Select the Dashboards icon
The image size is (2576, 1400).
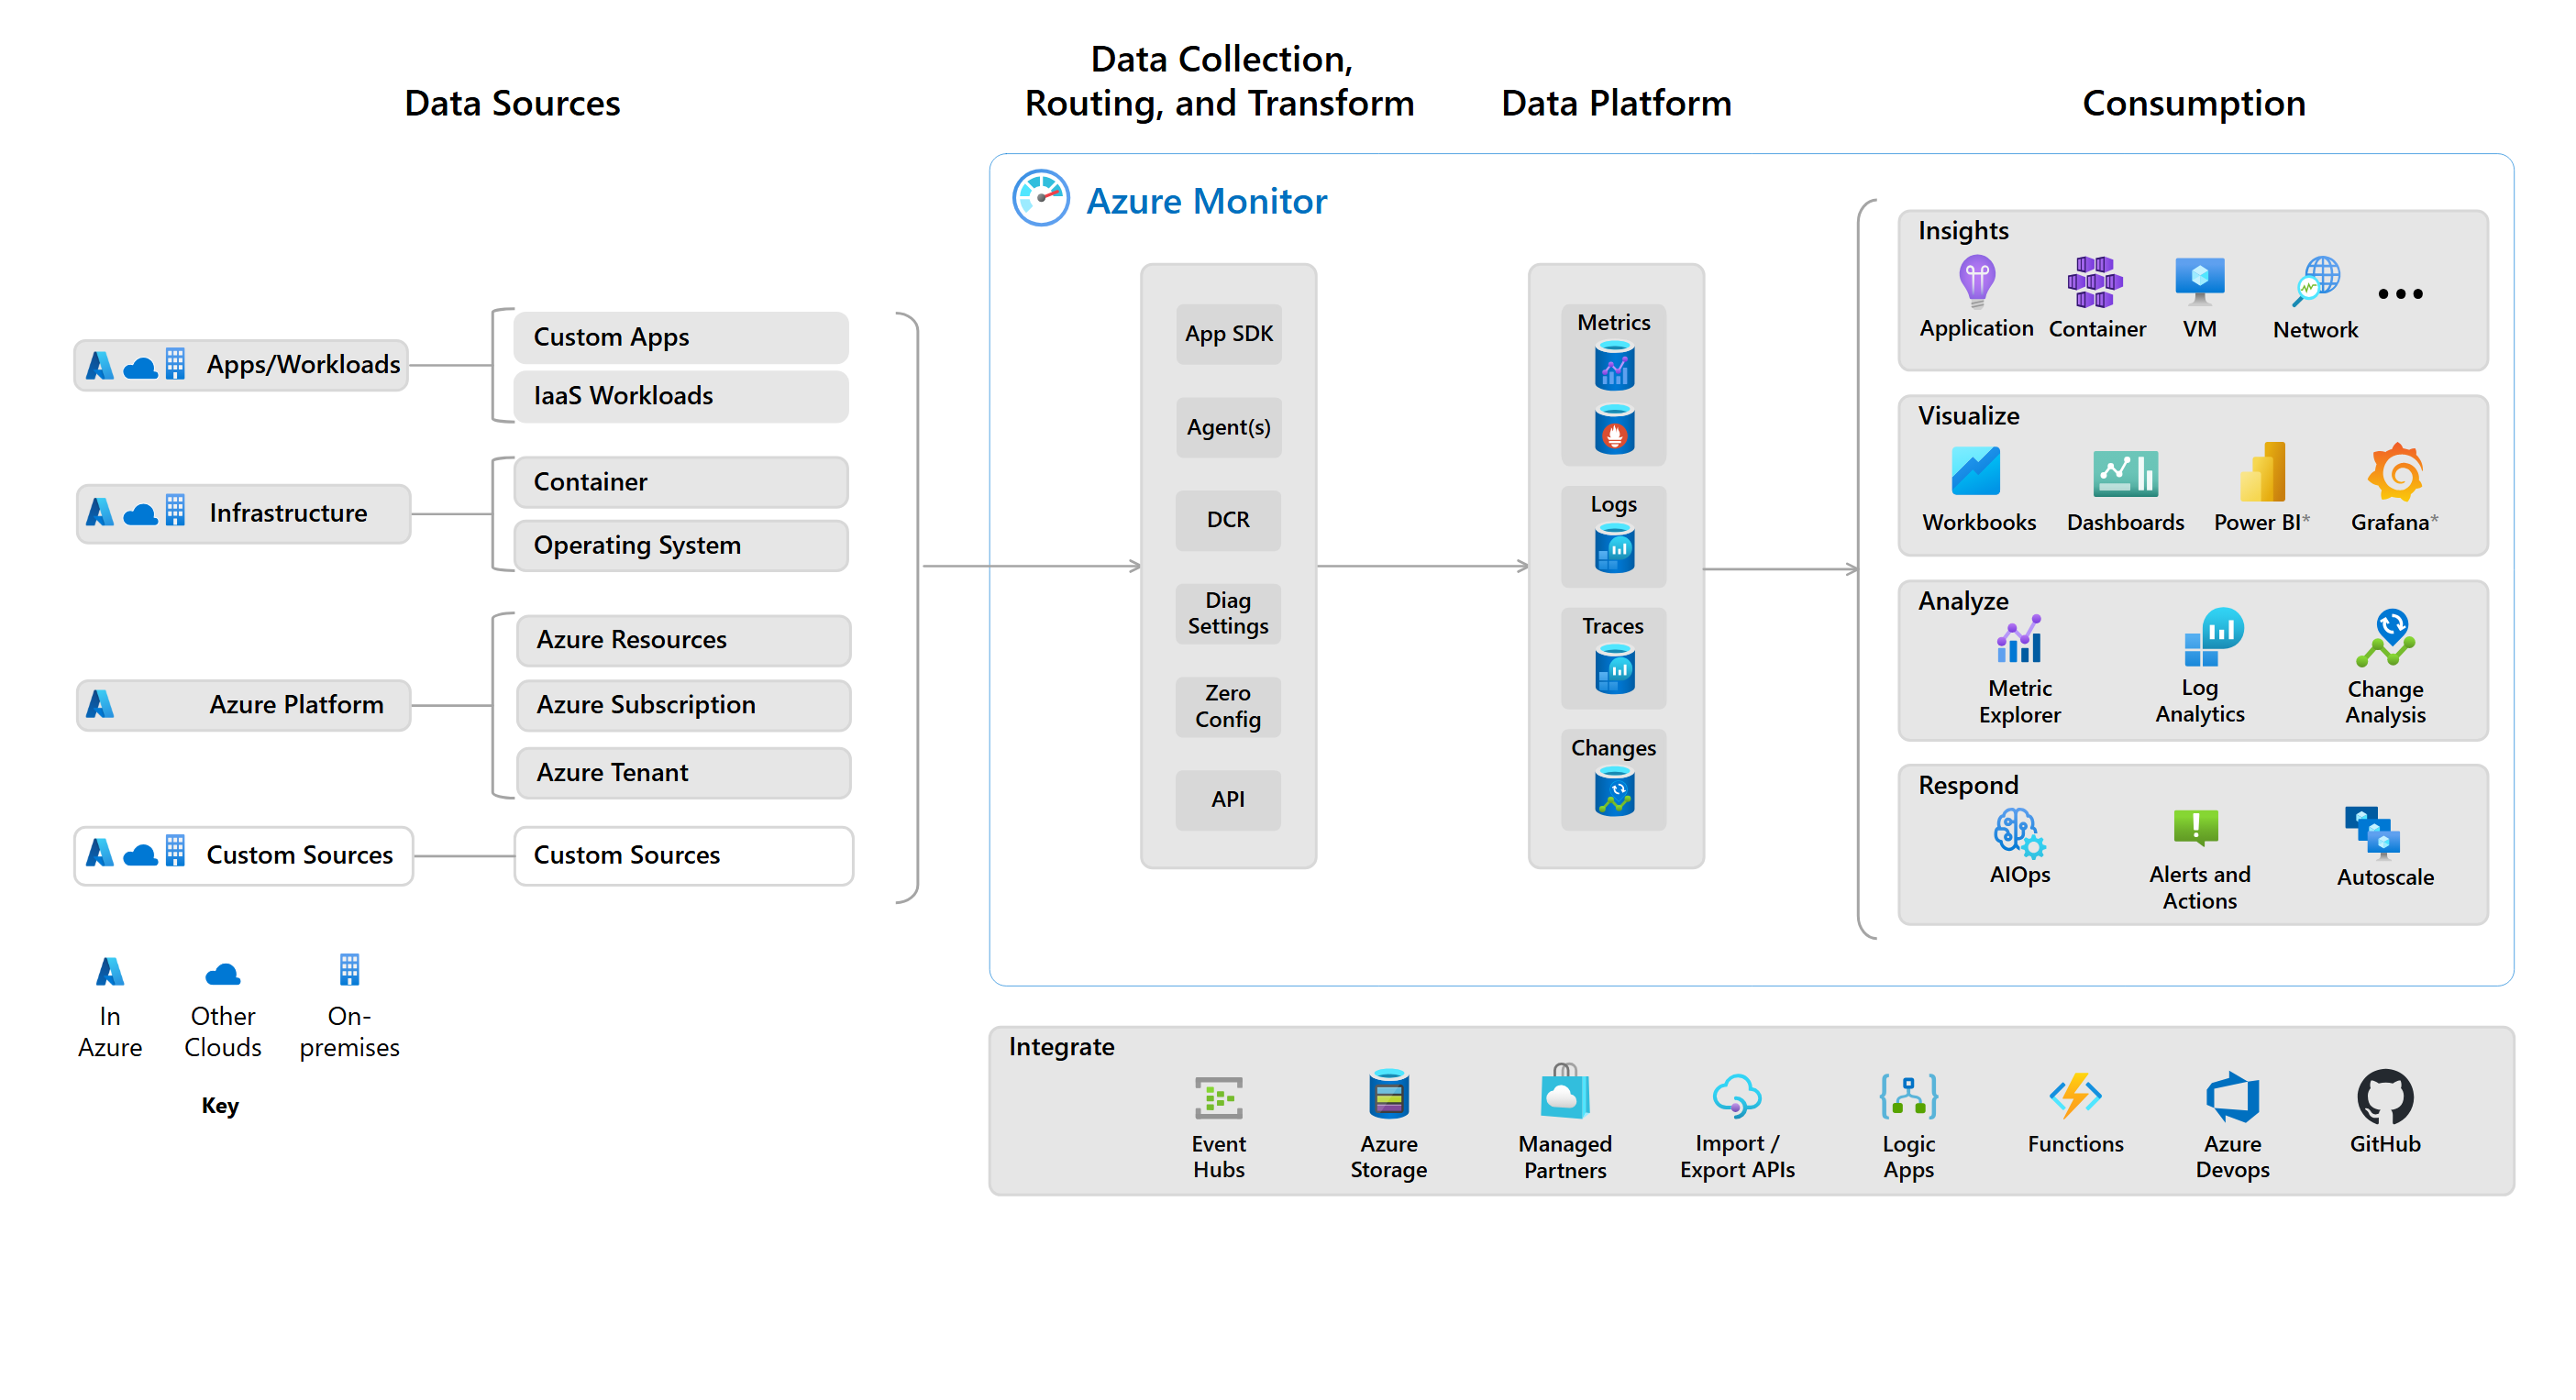click(x=2125, y=473)
